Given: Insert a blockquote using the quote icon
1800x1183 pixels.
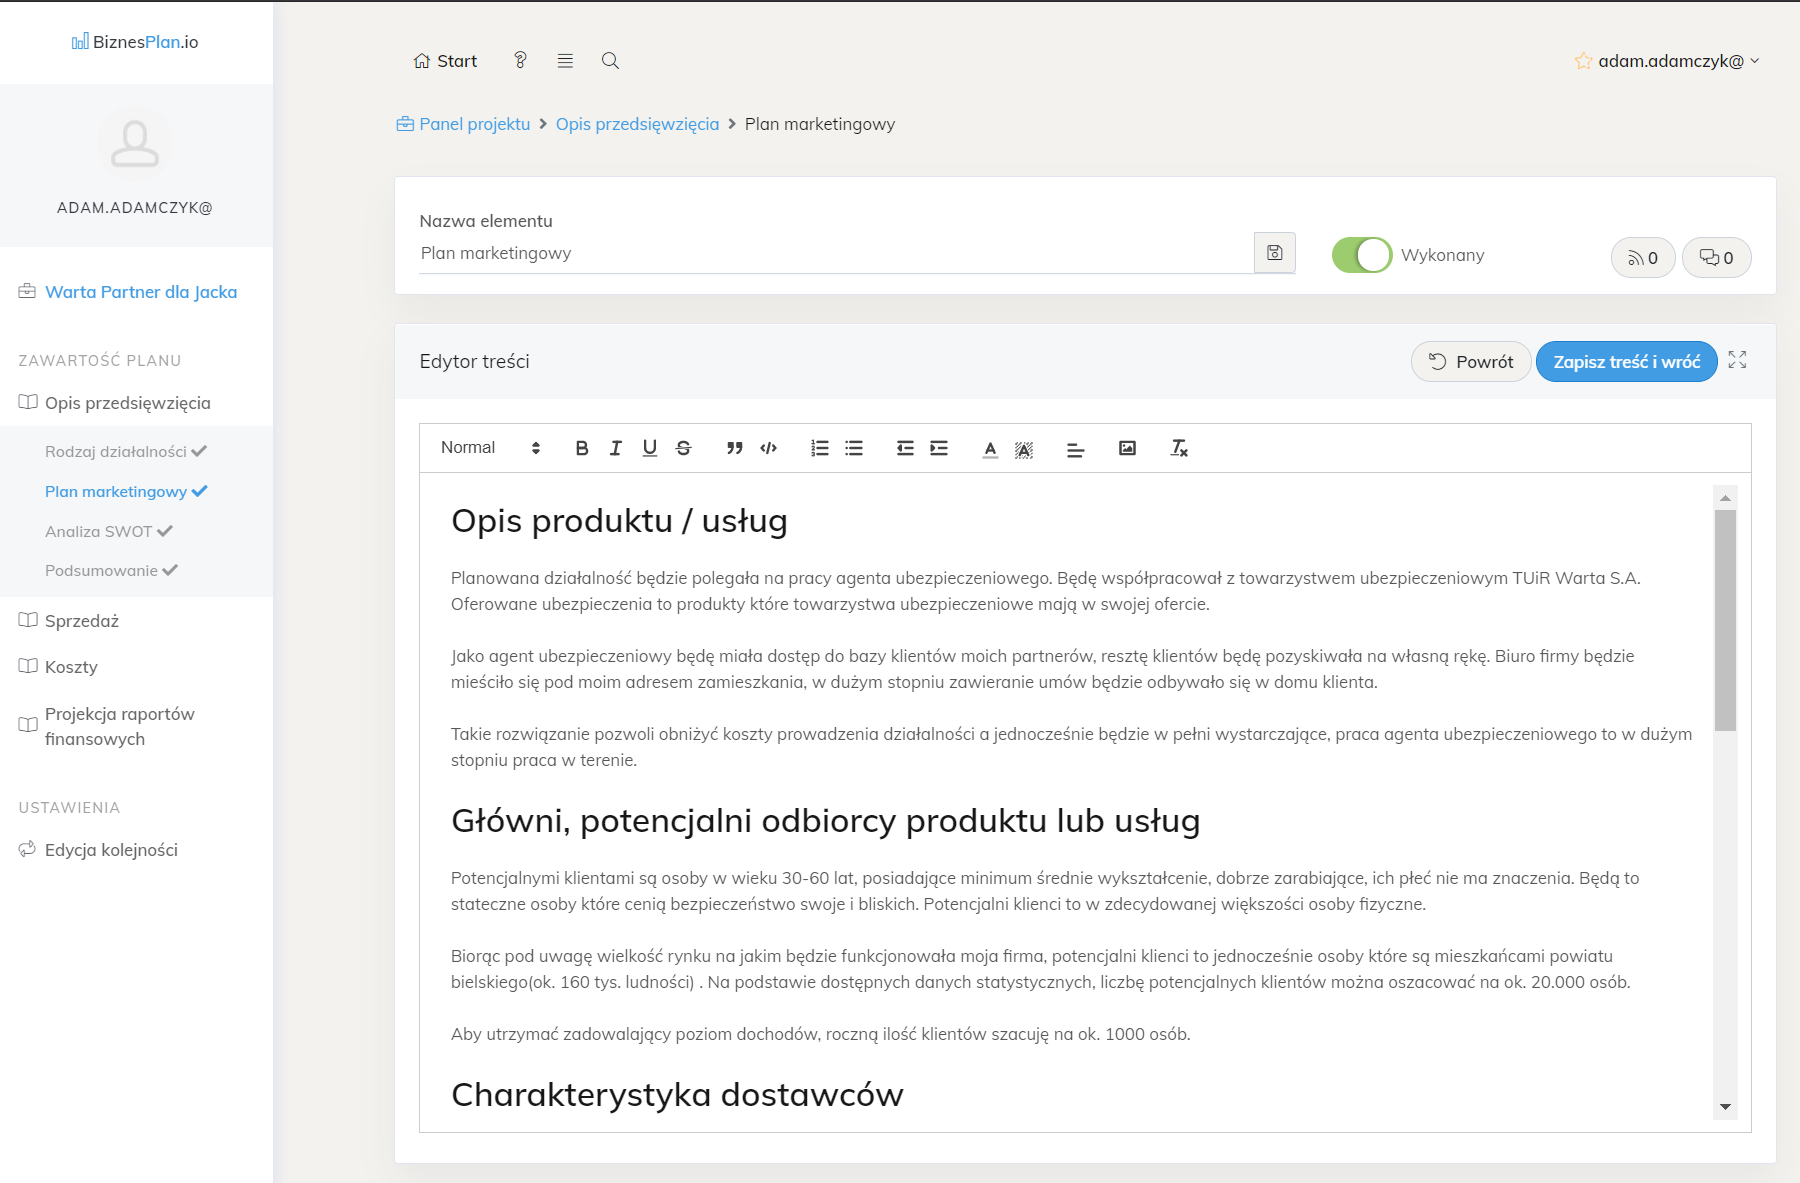Looking at the screenshot, I should point(735,448).
